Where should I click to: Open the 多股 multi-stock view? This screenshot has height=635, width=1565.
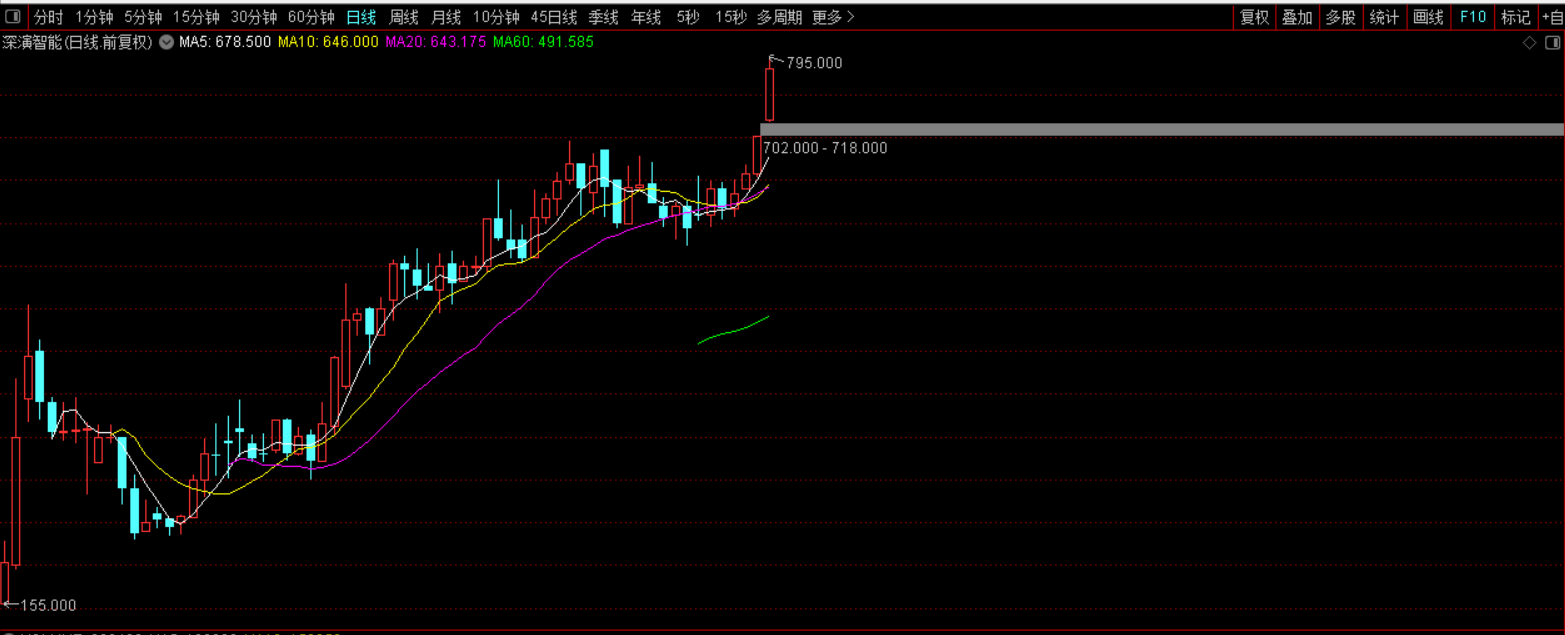tap(1340, 17)
